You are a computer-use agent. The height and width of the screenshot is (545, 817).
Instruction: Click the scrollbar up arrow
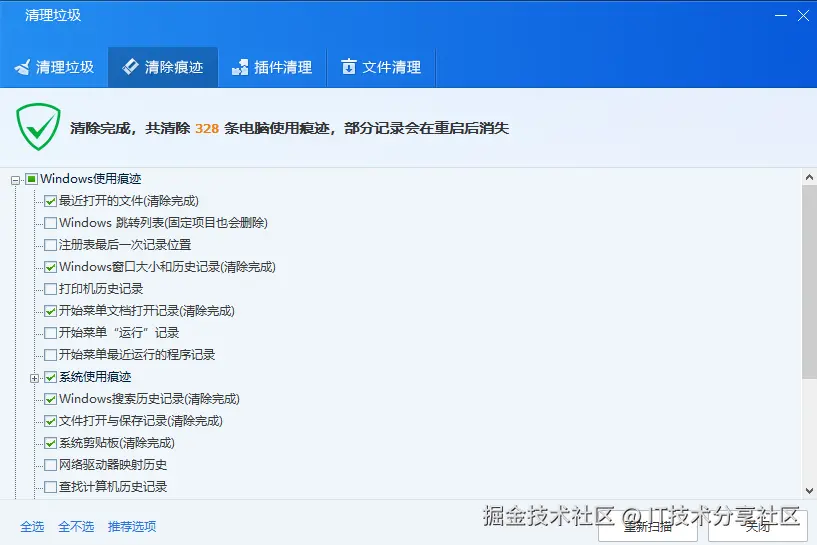click(809, 177)
